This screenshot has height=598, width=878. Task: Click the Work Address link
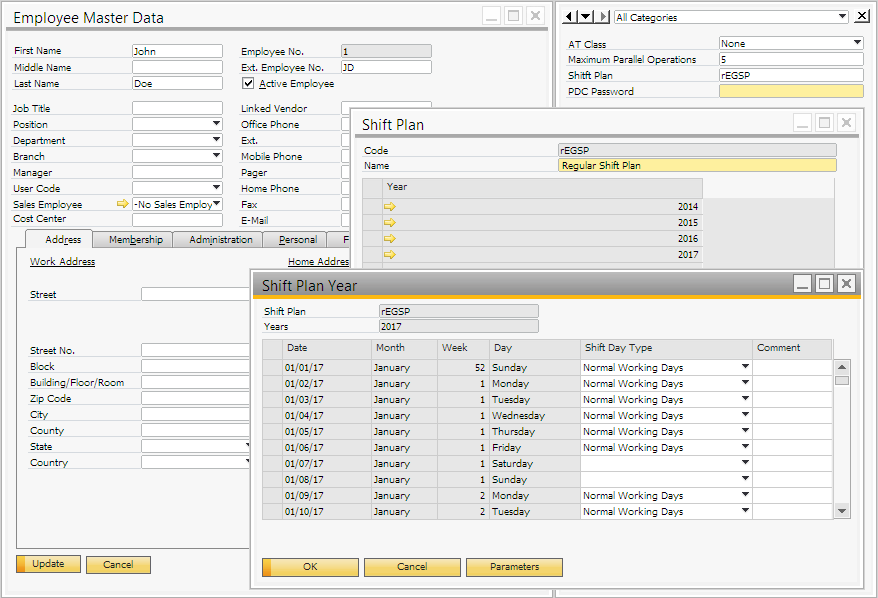tap(62, 262)
